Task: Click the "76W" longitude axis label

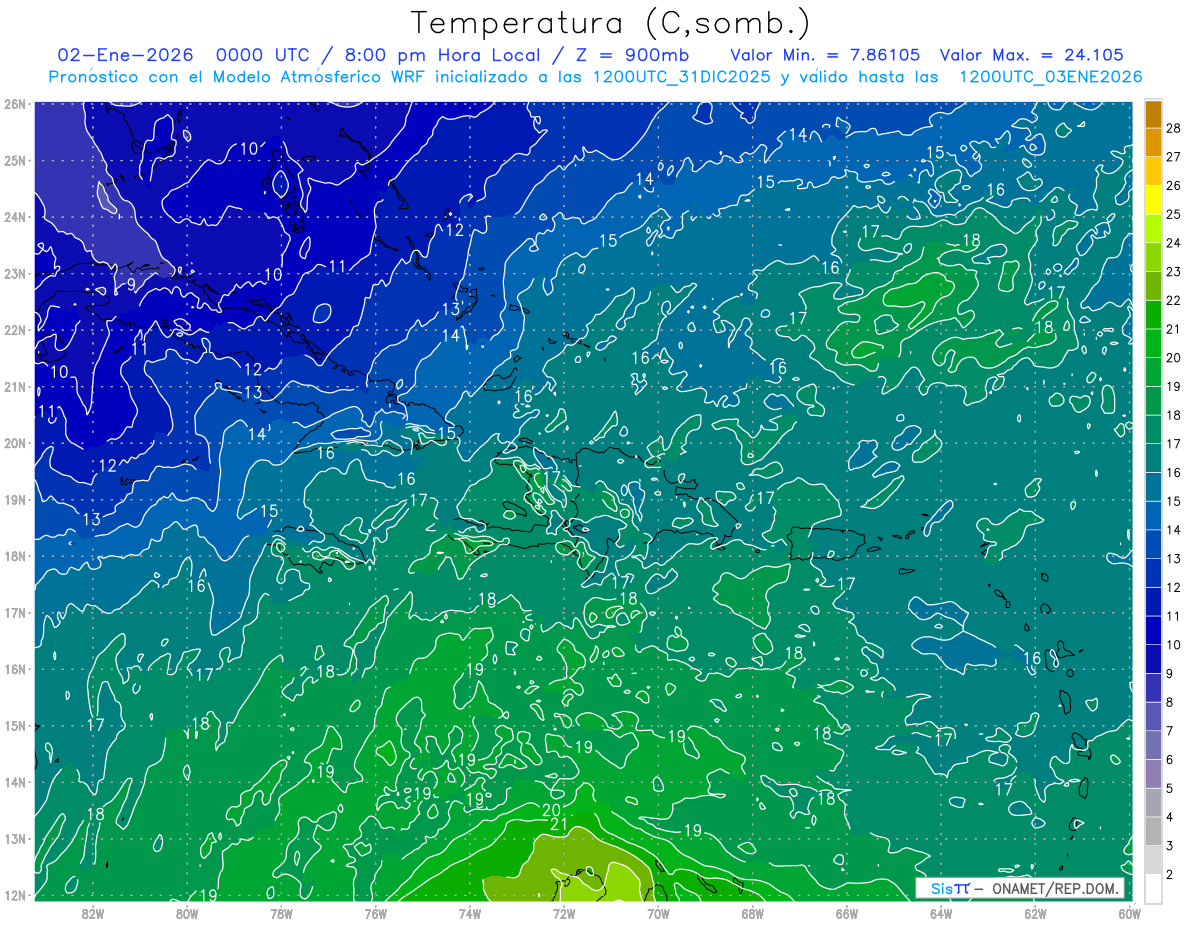Action: coord(375,912)
